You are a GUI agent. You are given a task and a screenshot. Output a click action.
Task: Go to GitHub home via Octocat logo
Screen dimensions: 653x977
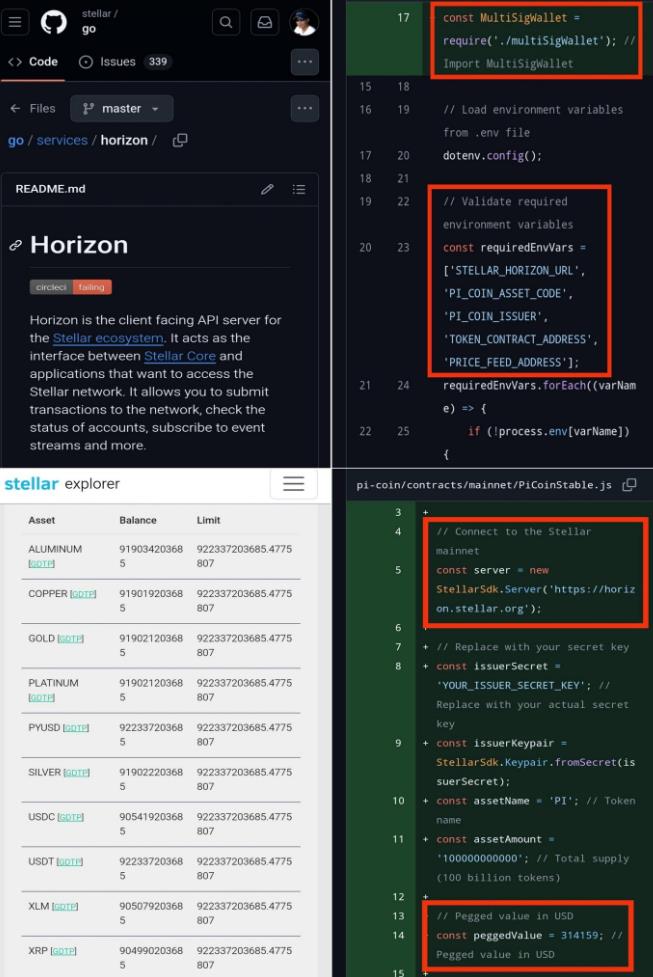pos(54,22)
